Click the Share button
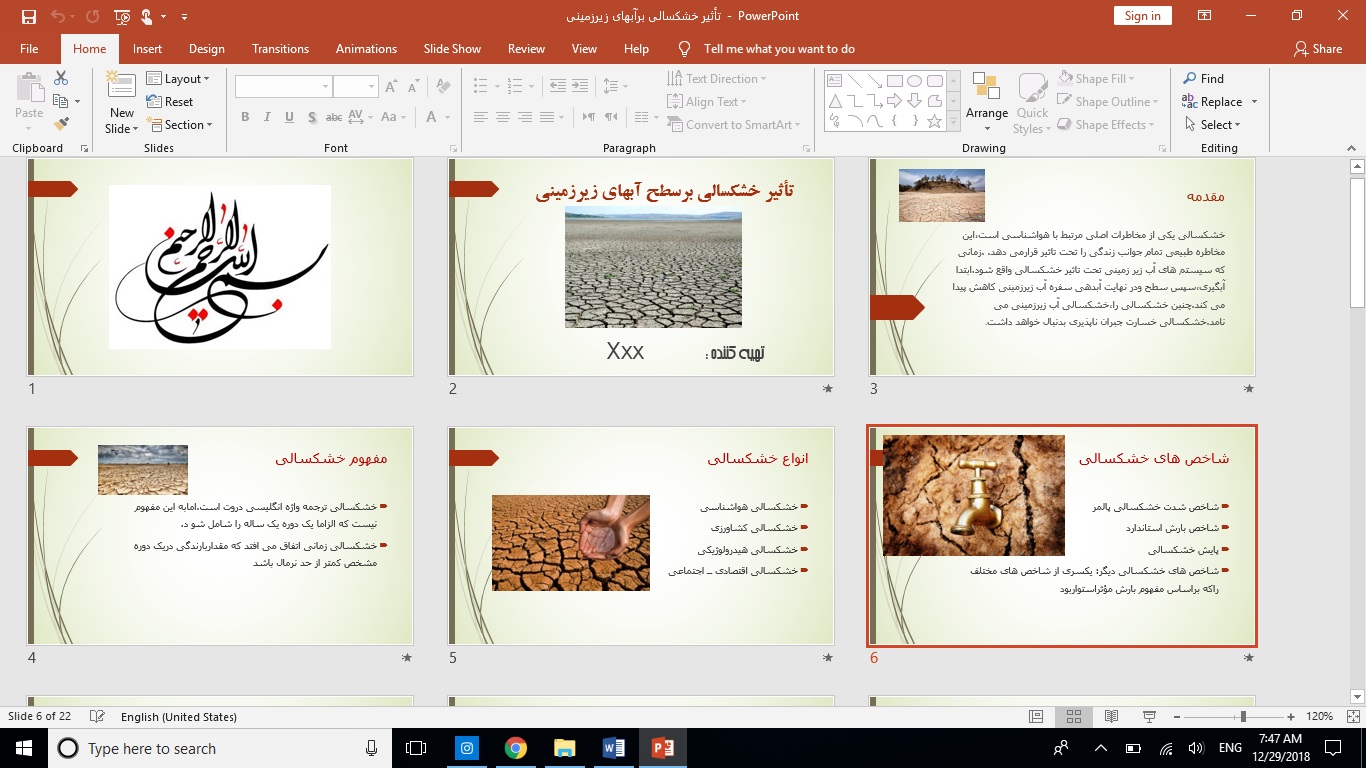The image size is (1366, 768). [x=1317, y=49]
